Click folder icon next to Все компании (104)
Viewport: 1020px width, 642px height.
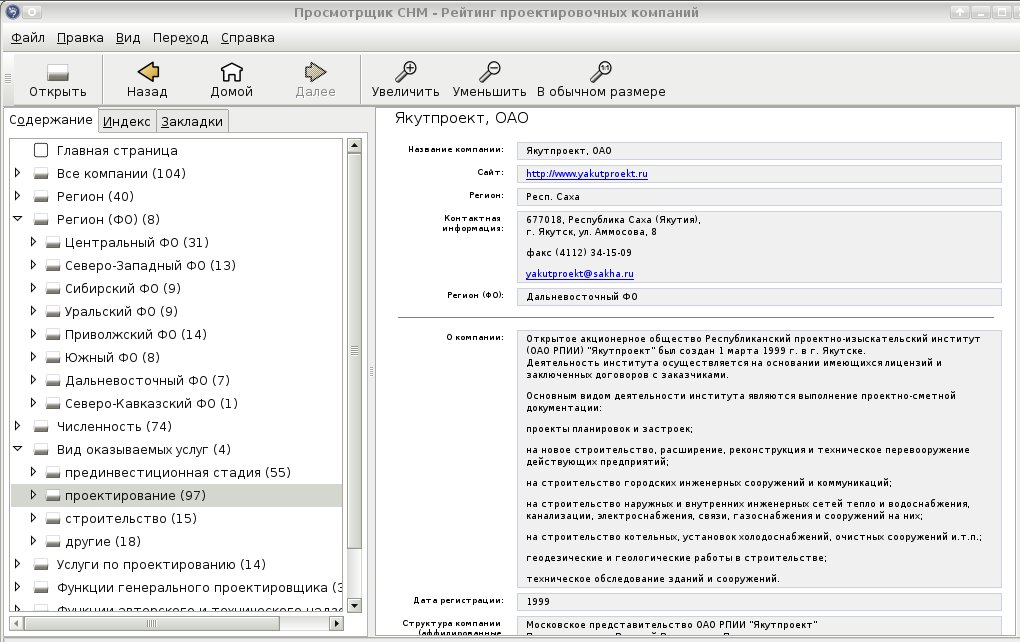[x=41, y=174]
